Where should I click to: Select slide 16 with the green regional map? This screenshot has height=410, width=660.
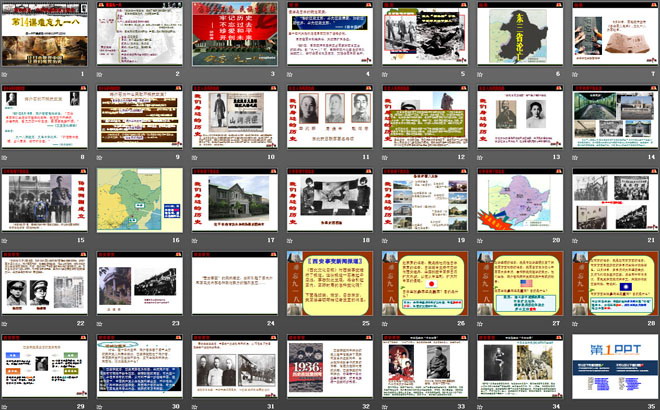coord(140,200)
